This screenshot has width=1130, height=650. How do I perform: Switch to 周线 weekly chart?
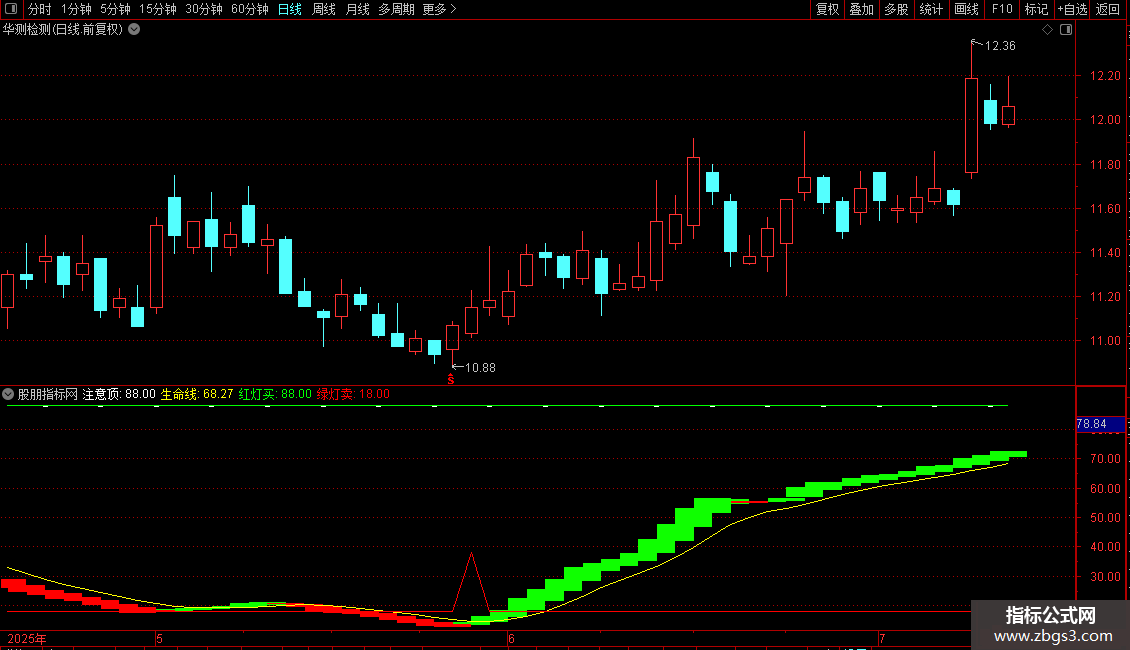pos(324,9)
